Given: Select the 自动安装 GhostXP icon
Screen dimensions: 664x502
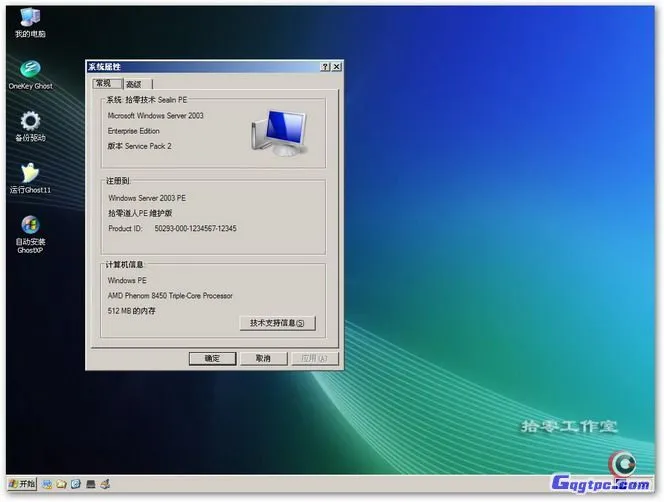Looking at the screenshot, I should pos(30,234).
